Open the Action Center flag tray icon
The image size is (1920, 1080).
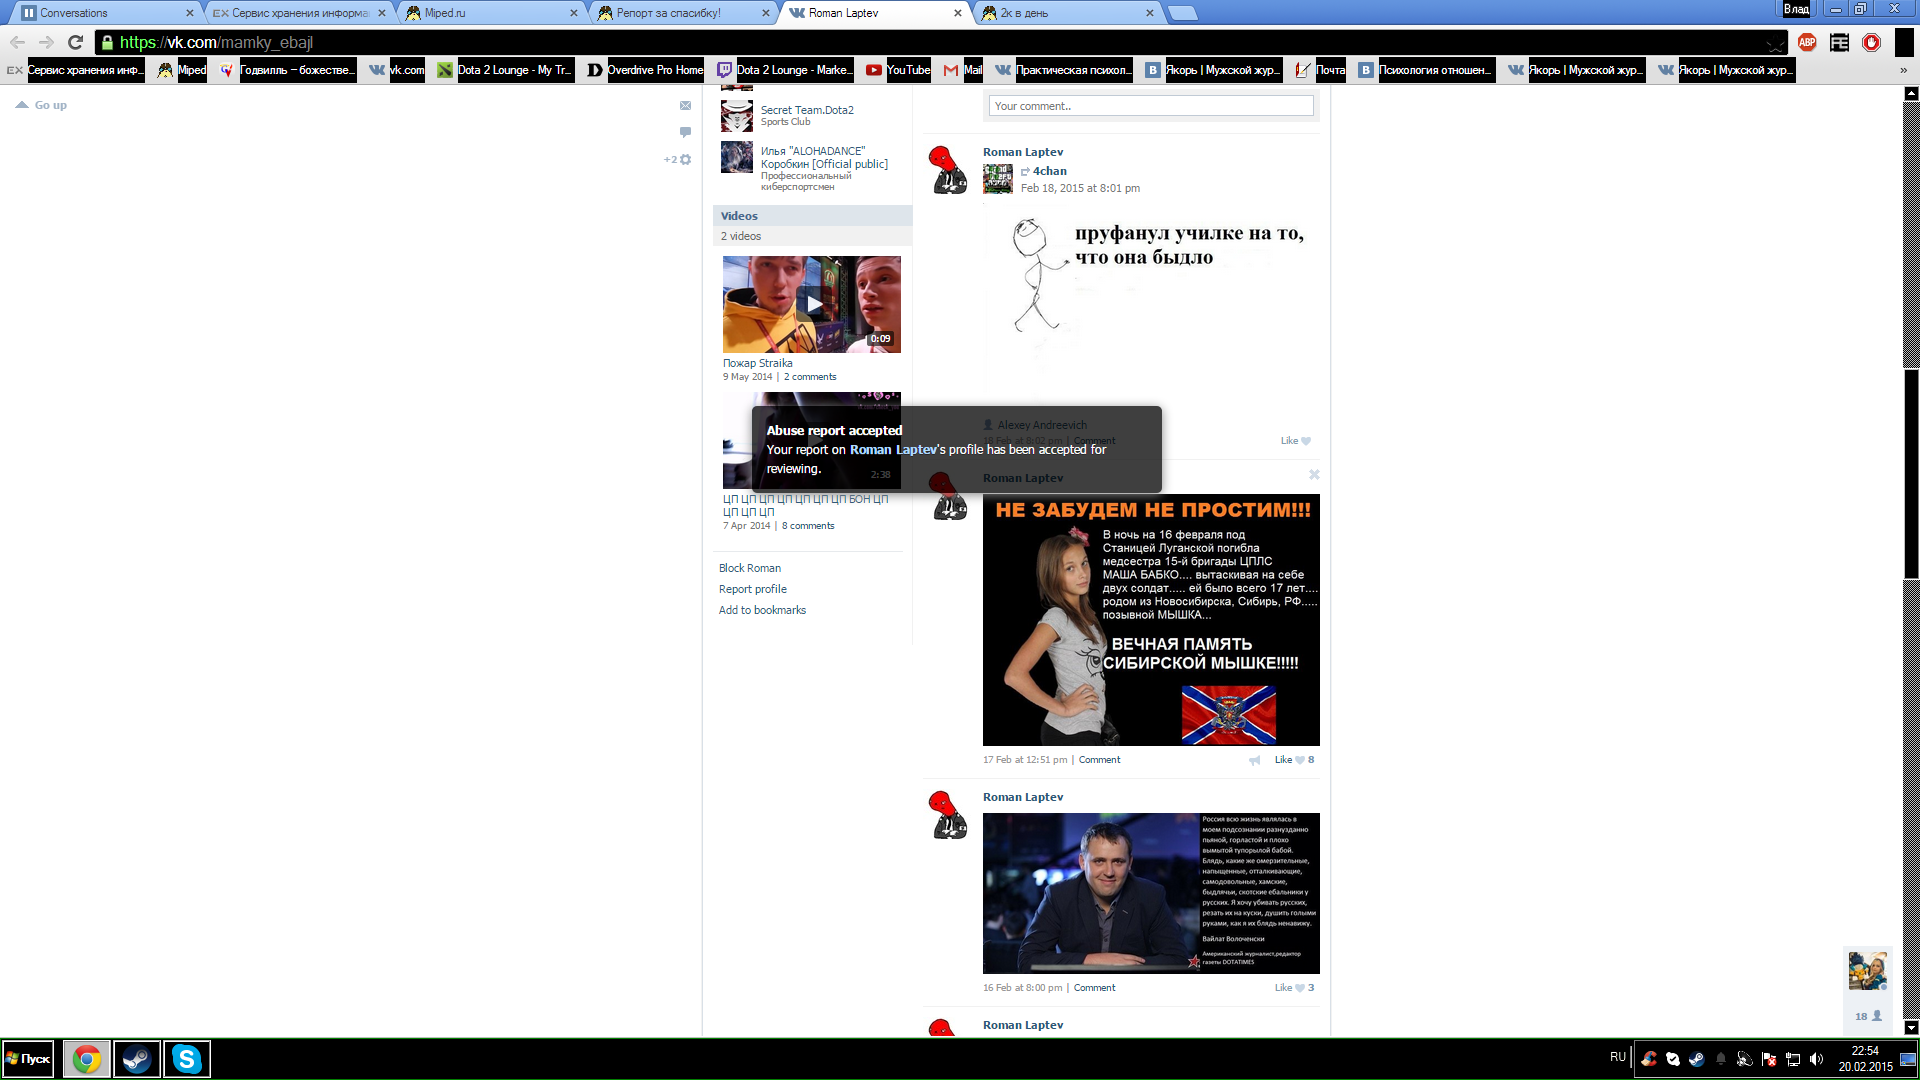[x=1768, y=1059]
